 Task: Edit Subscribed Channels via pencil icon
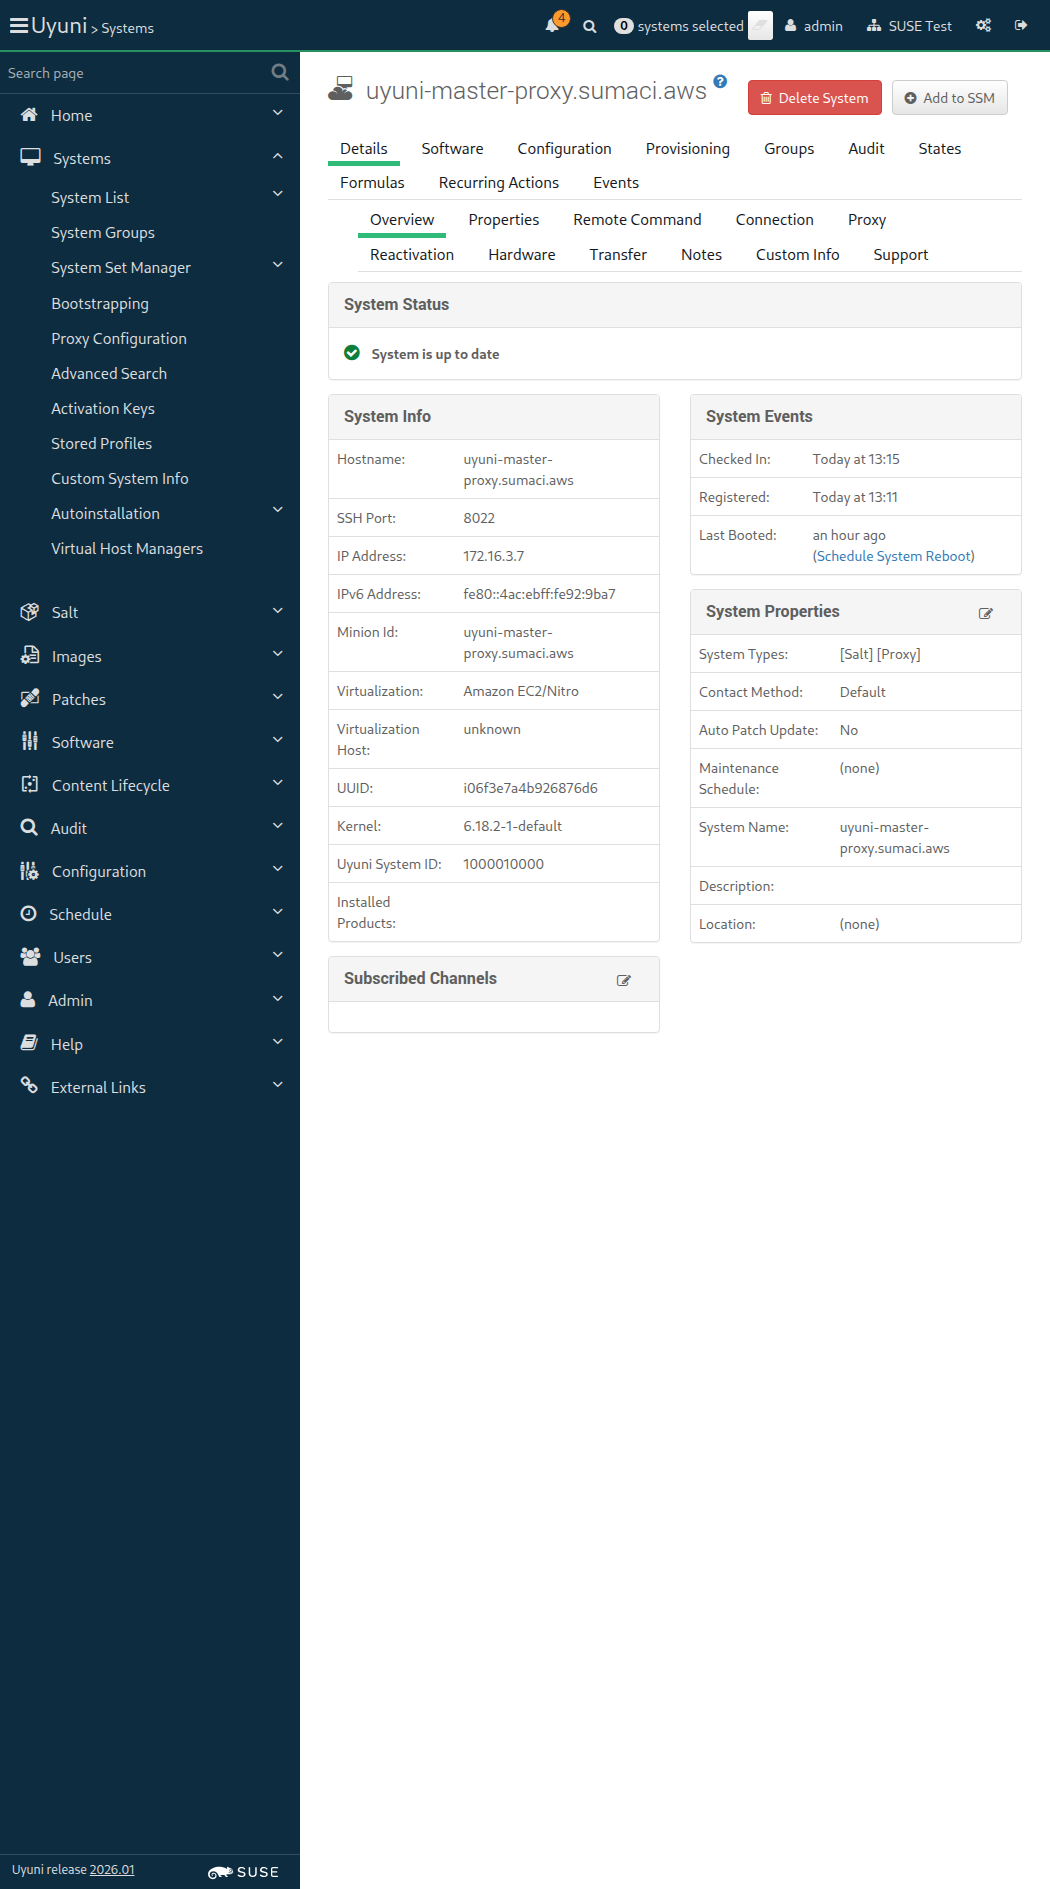[623, 980]
